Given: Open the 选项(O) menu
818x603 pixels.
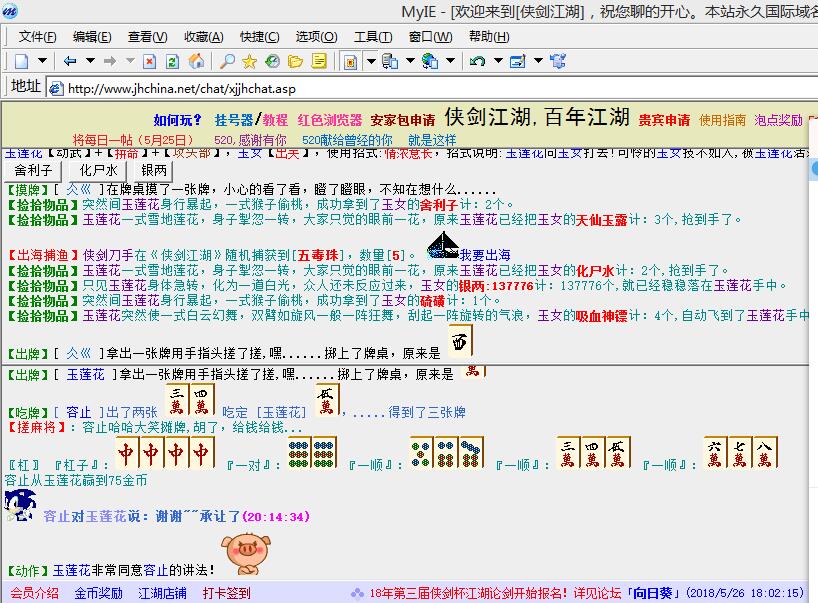Looking at the screenshot, I should (x=316, y=37).
